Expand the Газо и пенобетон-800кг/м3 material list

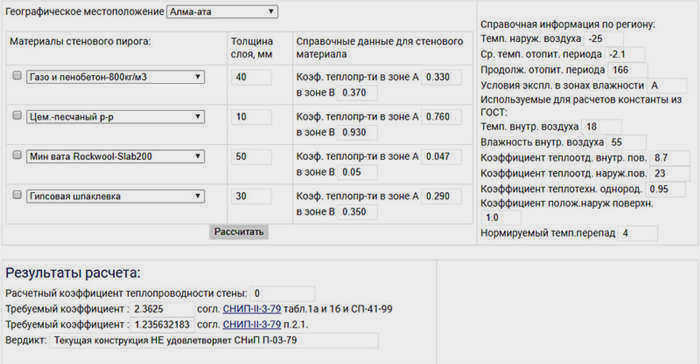pos(116,77)
